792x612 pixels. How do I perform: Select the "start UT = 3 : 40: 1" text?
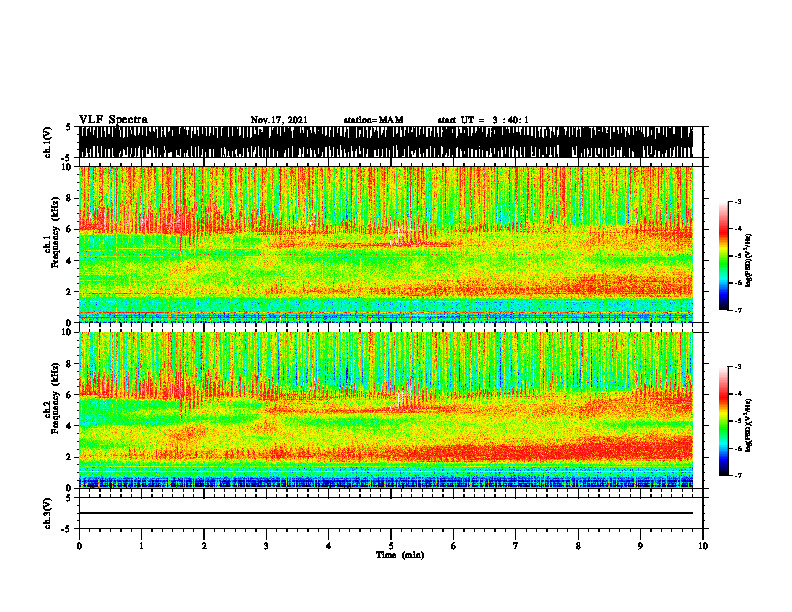483,120
